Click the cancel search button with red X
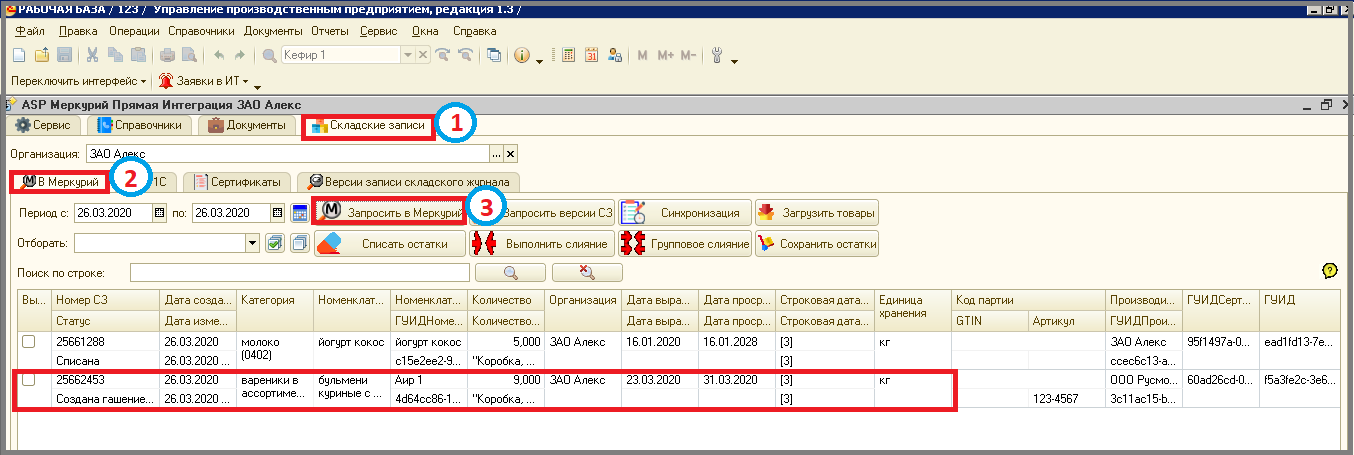Image resolution: width=1354 pixels, height=455 pixels. [x=587, y=272]
